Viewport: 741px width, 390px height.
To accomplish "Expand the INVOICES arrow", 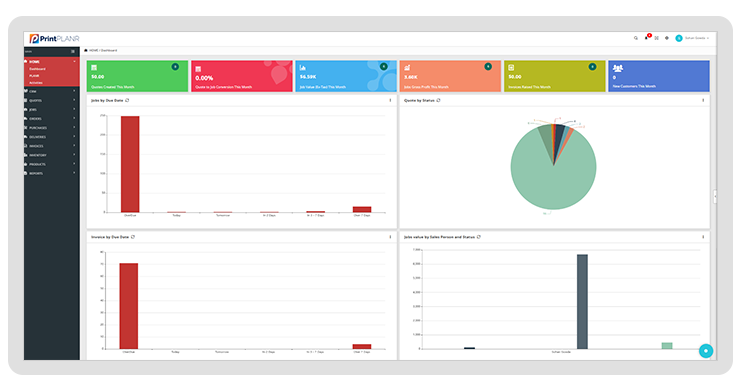I will click(x=74, y=145).
